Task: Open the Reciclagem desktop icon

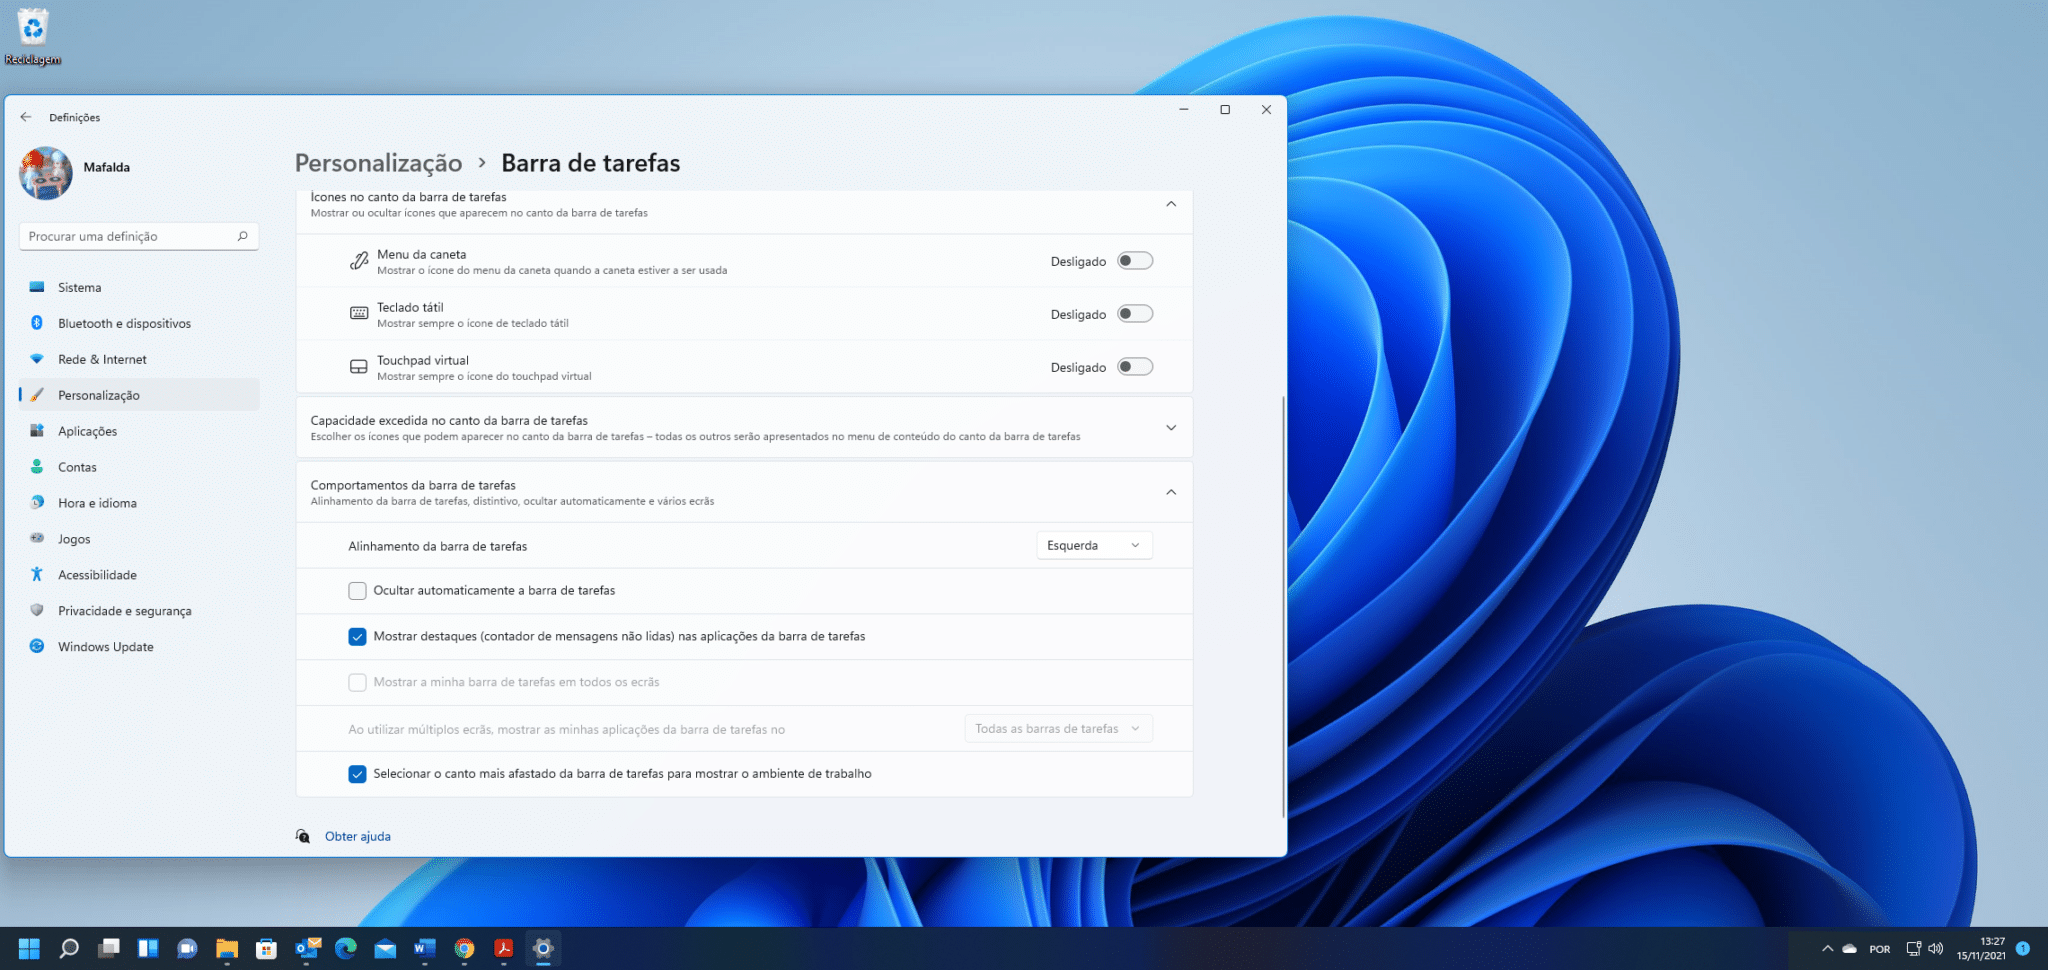Action: click(33, 36)
